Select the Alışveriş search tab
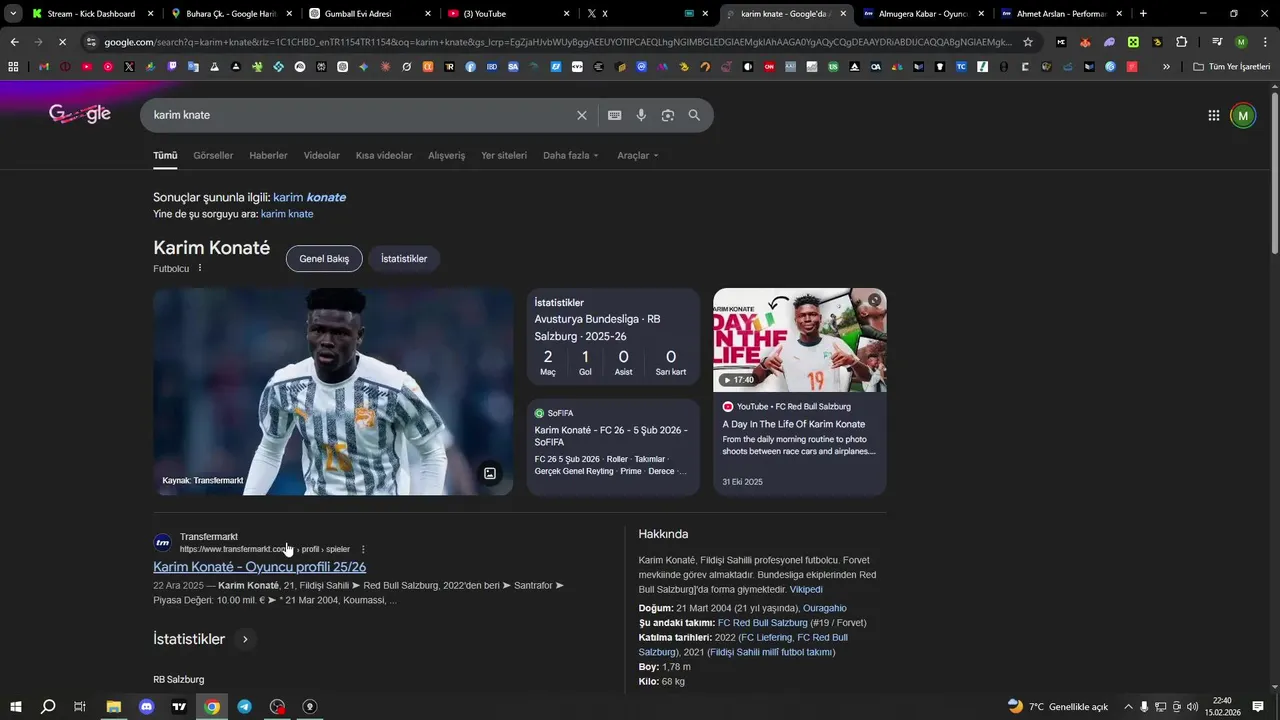The height and width of the screenshot is (720, 1280). [447, 155]
